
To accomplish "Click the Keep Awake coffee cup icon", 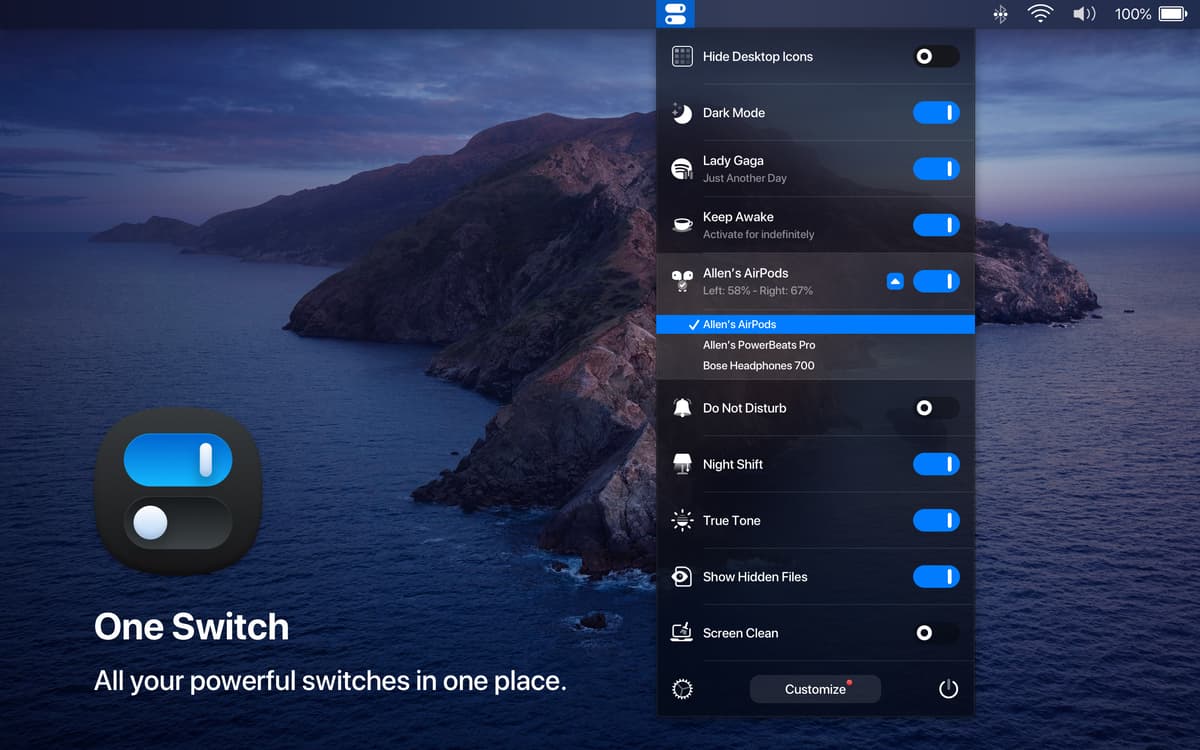I will (x=682, y=225).
